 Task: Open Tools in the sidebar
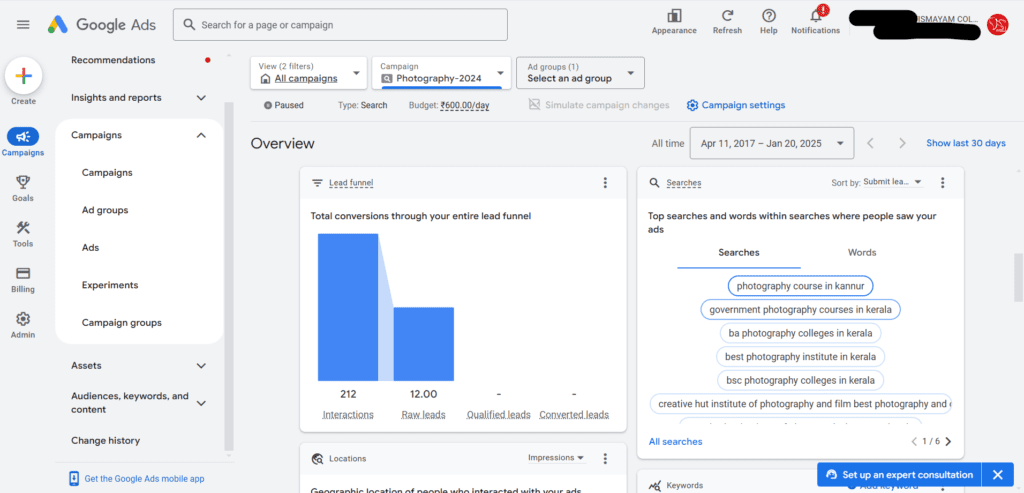[x=23, y=234]
